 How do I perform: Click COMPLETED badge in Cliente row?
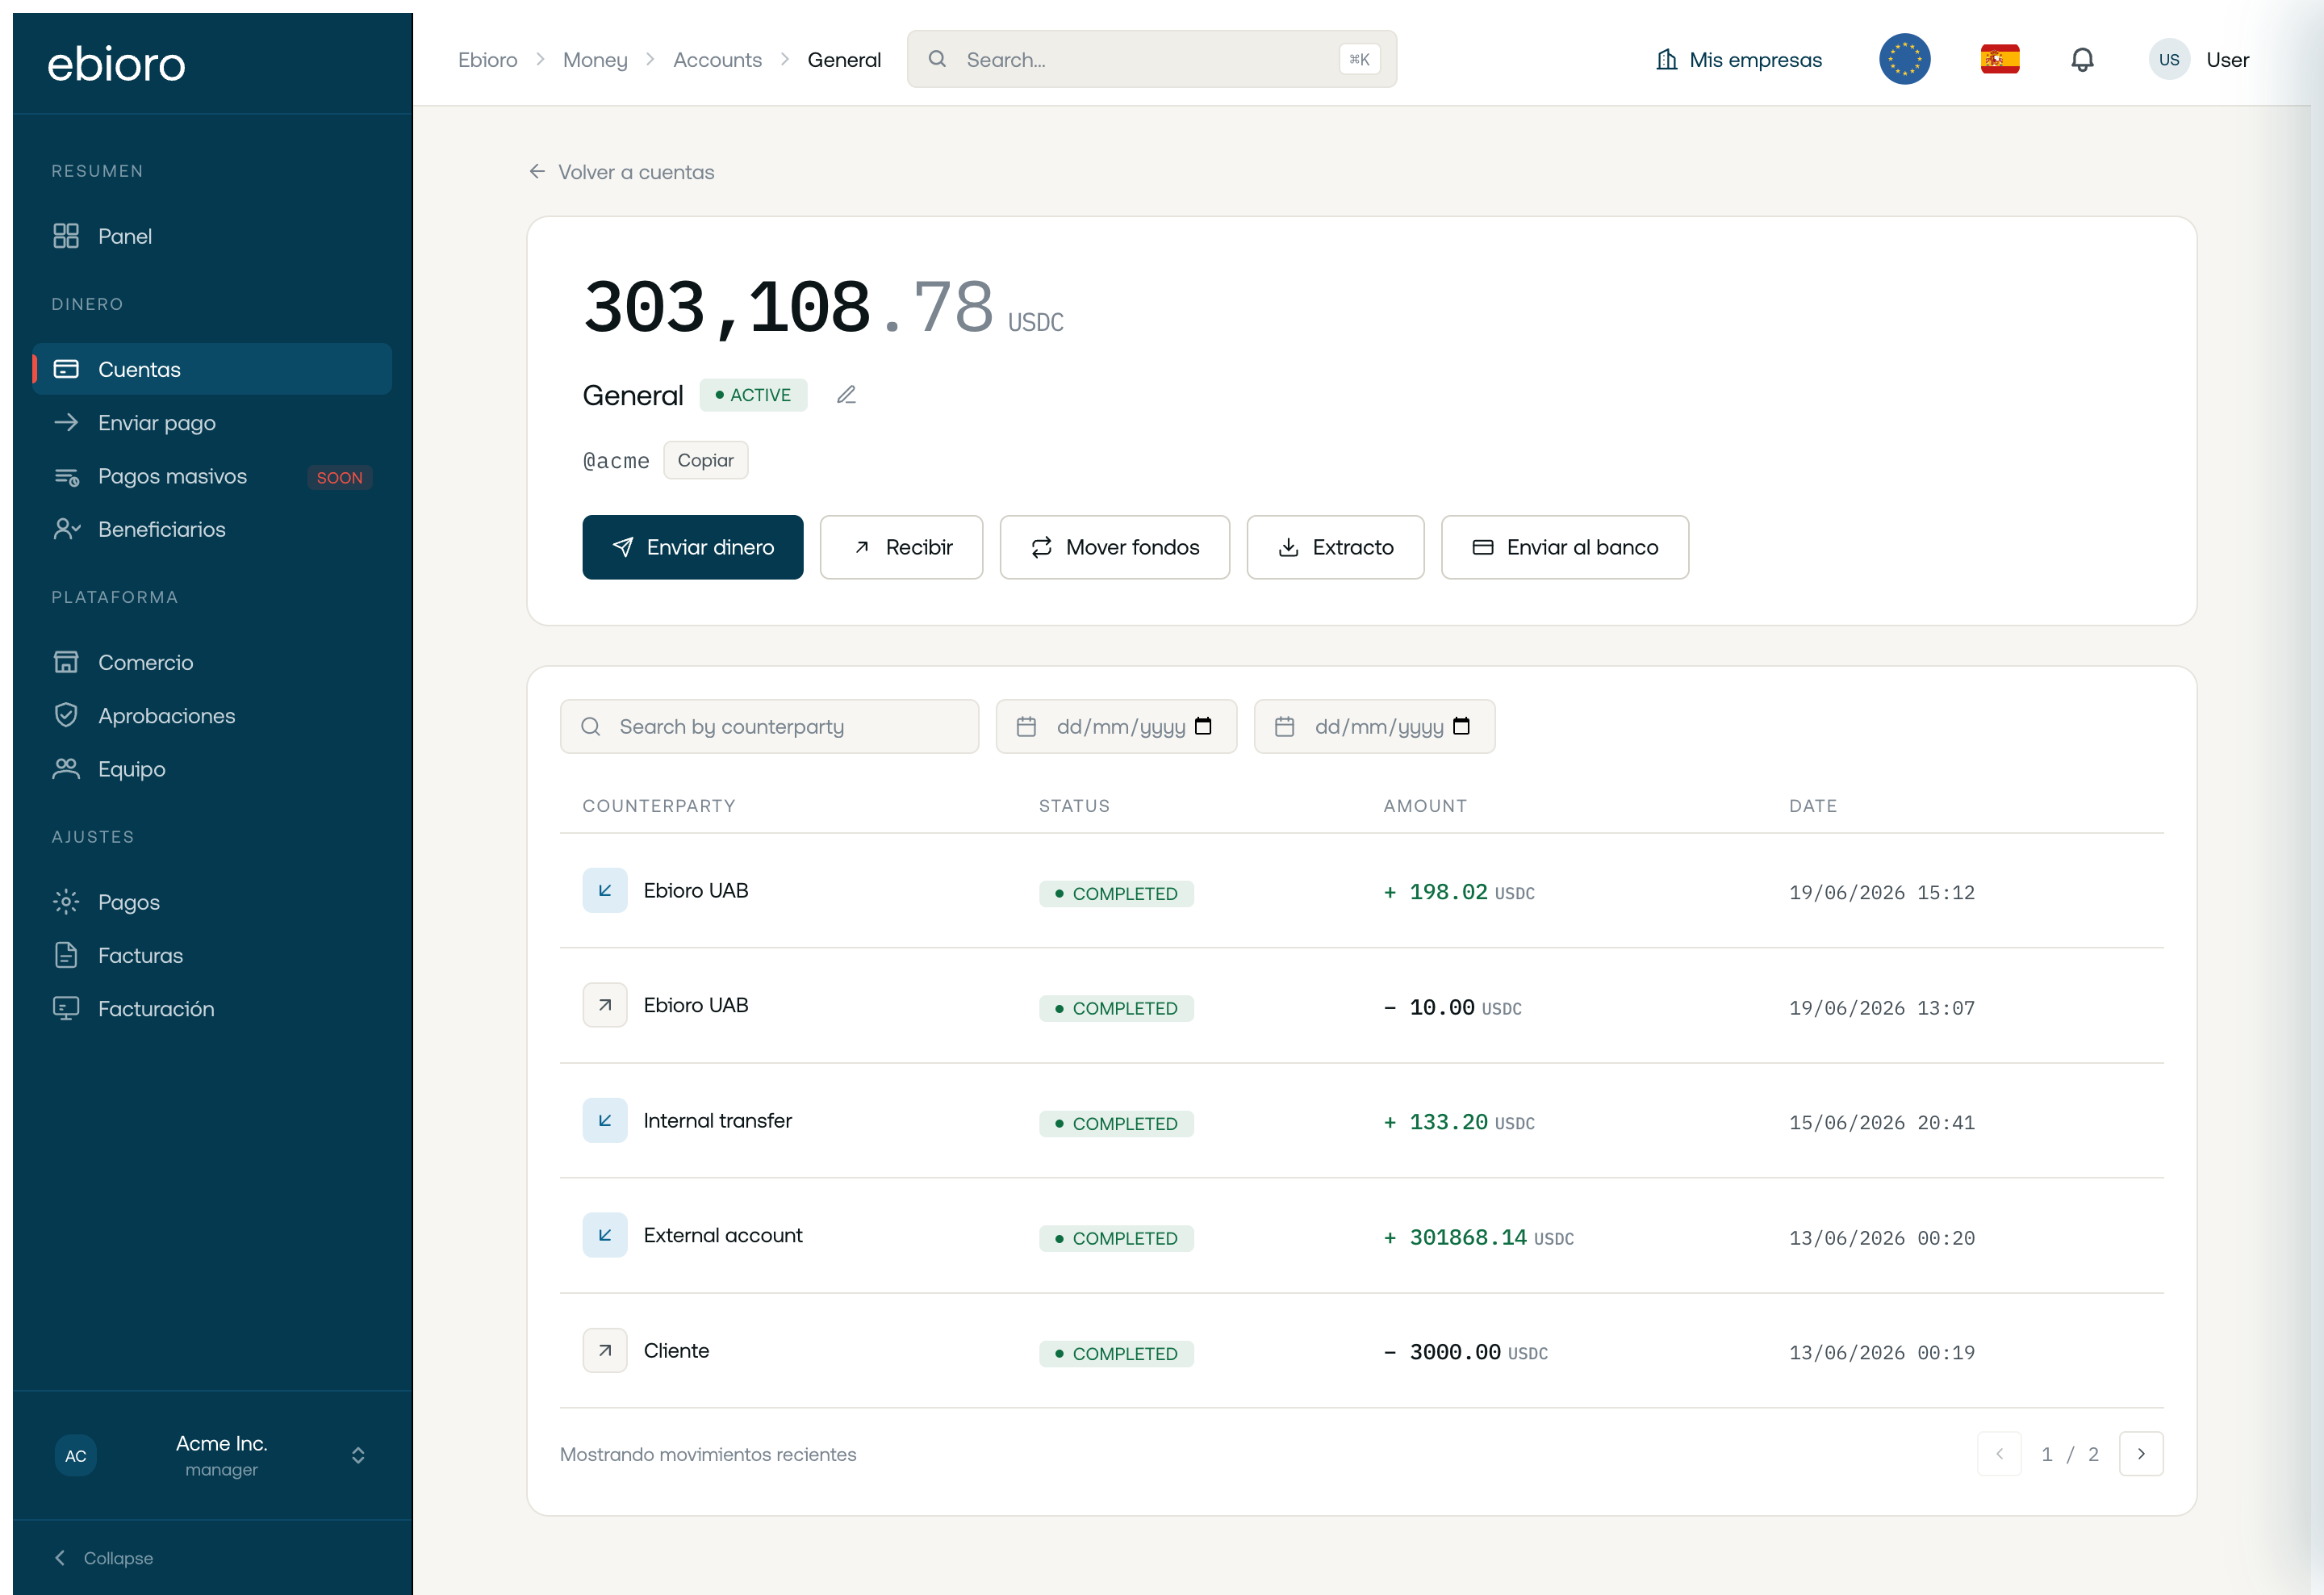1116,1353
